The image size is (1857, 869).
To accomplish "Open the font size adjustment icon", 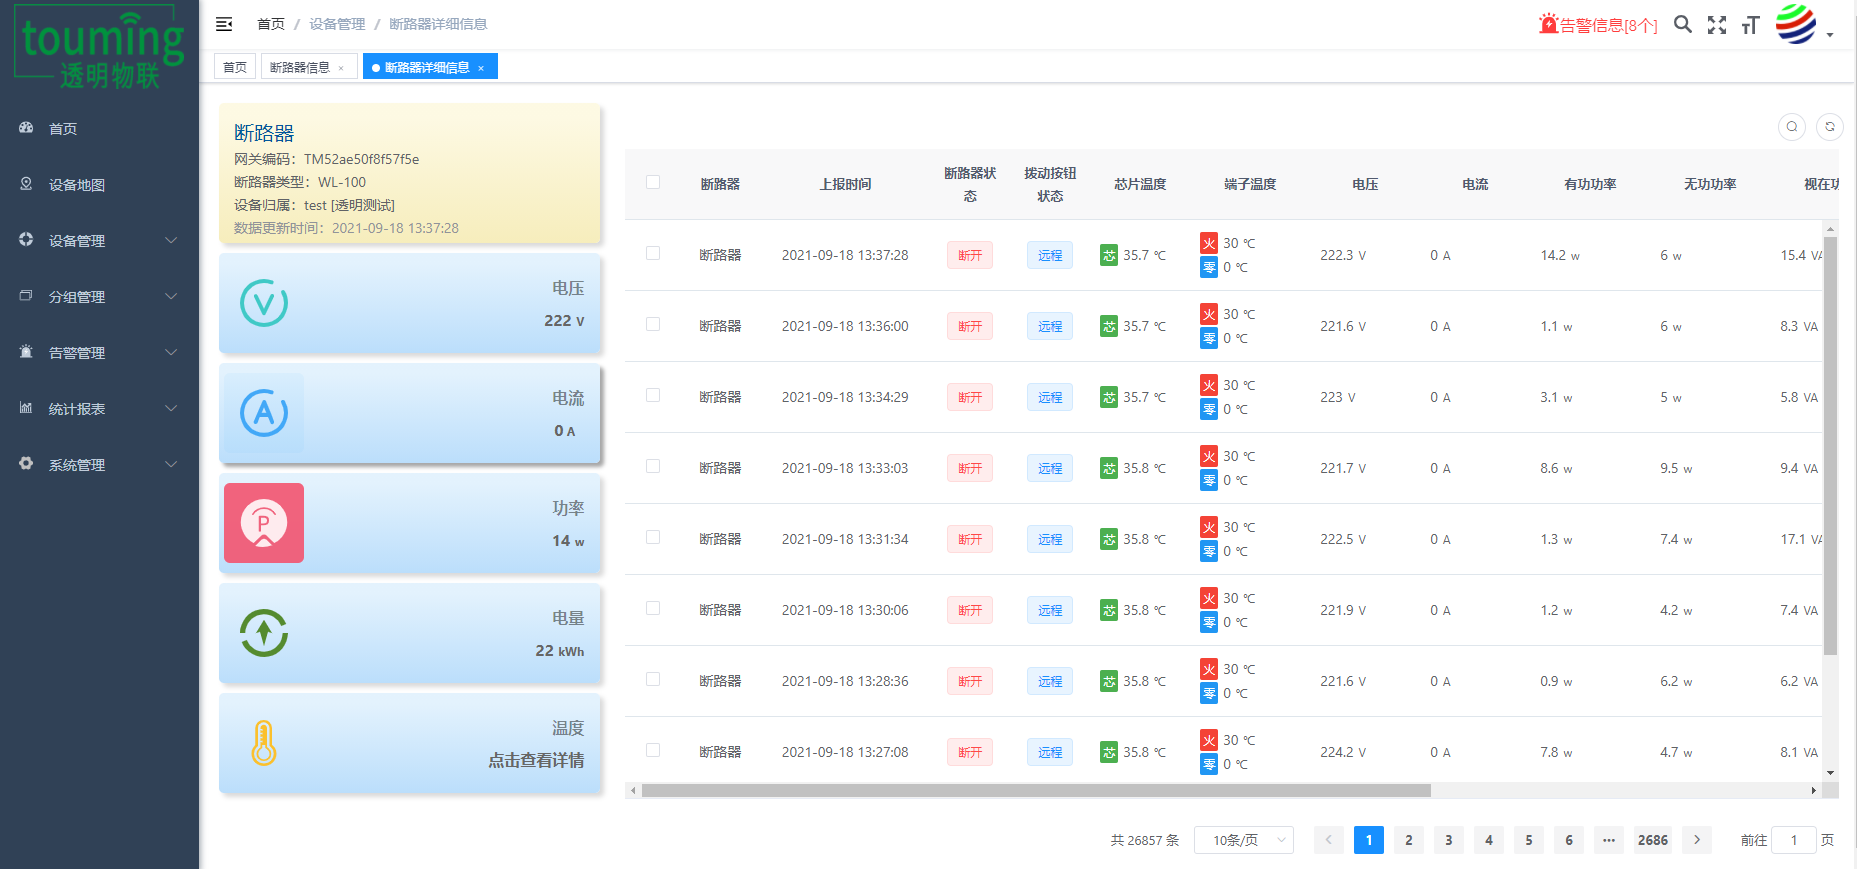I will coord(1750,25).
